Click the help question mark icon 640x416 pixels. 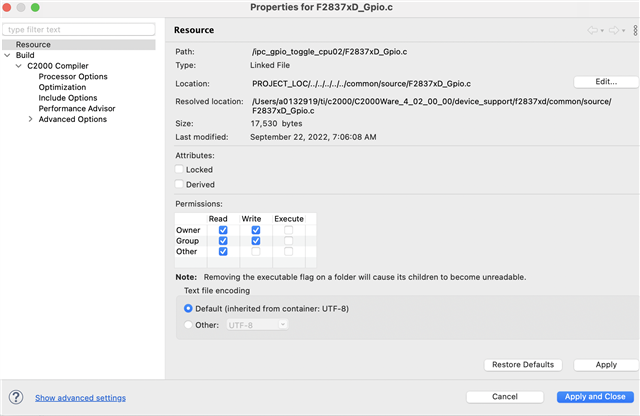pyautogui.click(x=16, y=397)
